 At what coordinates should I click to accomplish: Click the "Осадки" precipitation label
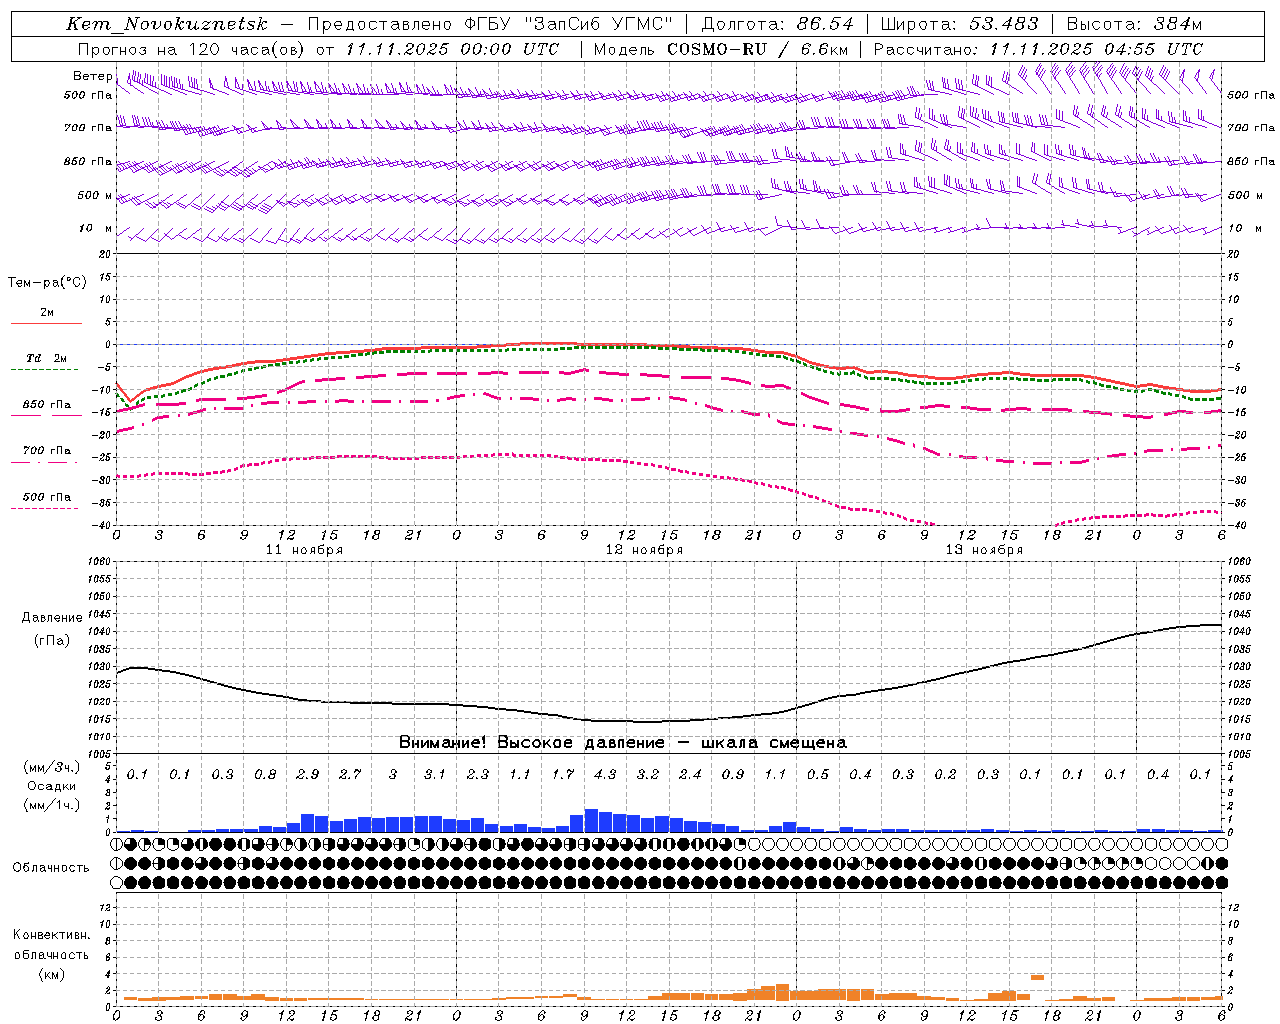(52, 786)
